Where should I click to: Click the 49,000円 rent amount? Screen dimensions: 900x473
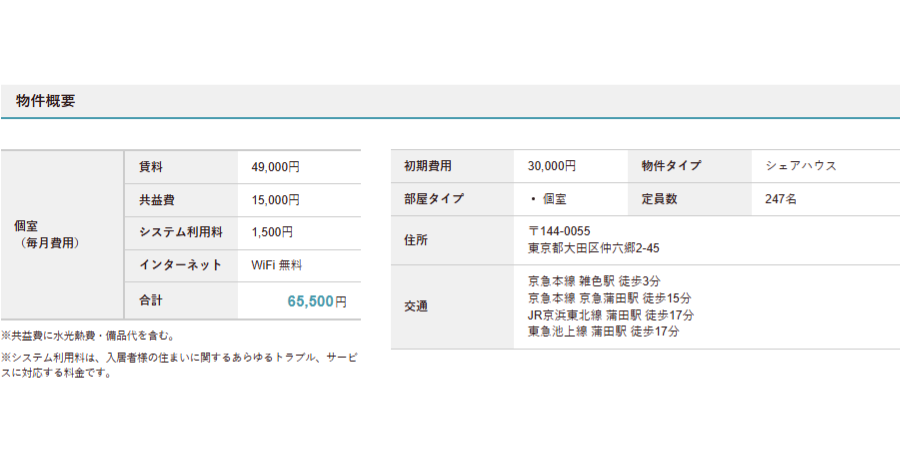[x=275, y=167]
